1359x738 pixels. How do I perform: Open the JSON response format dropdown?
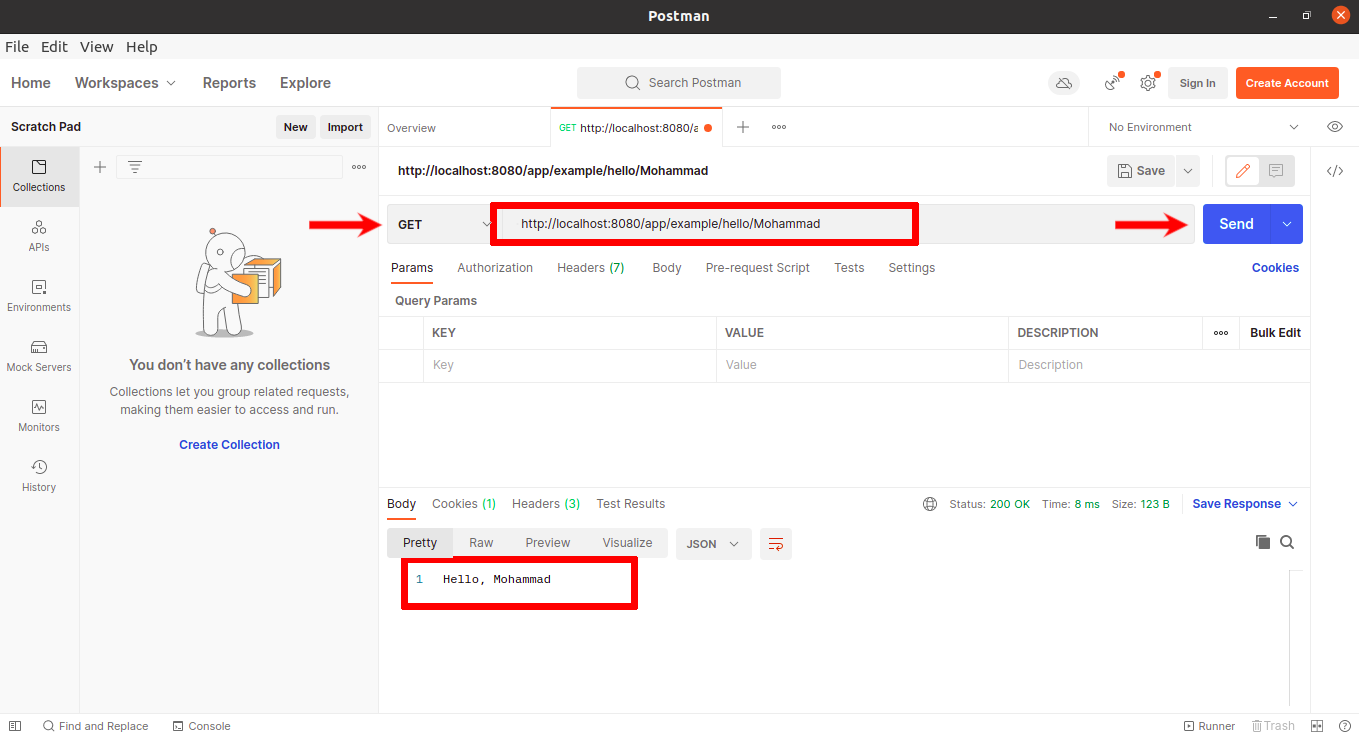(714, 543)
